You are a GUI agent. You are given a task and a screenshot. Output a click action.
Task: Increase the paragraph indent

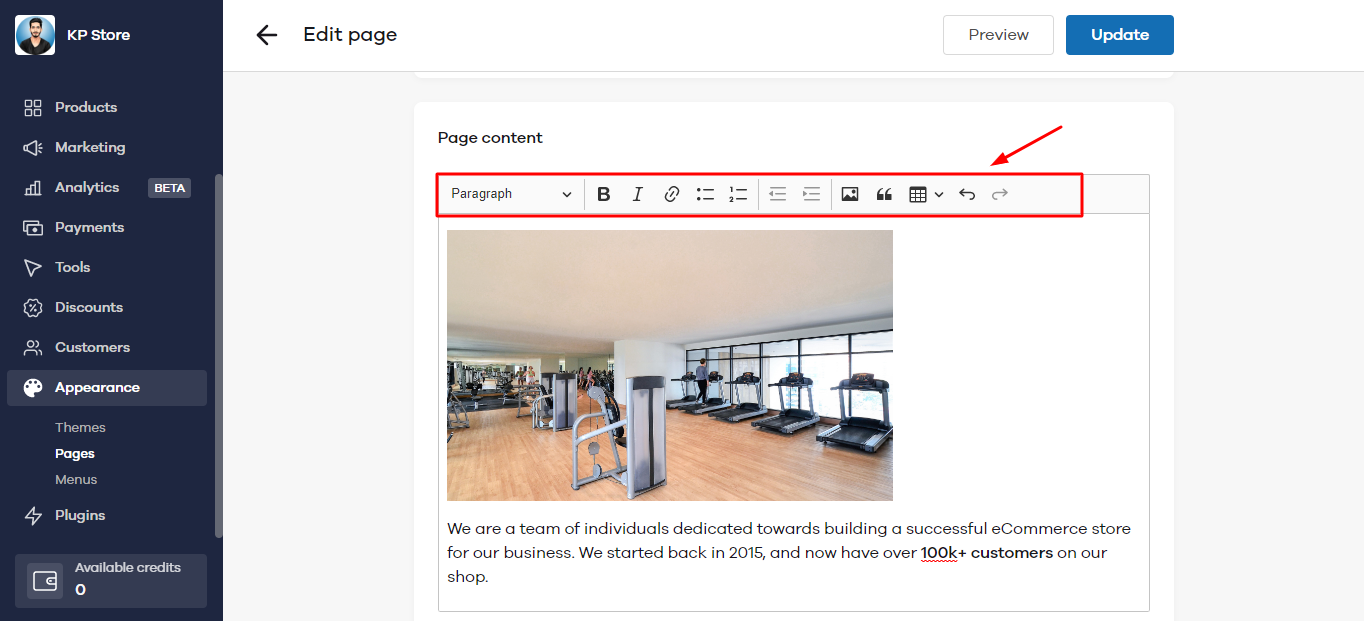812,194
